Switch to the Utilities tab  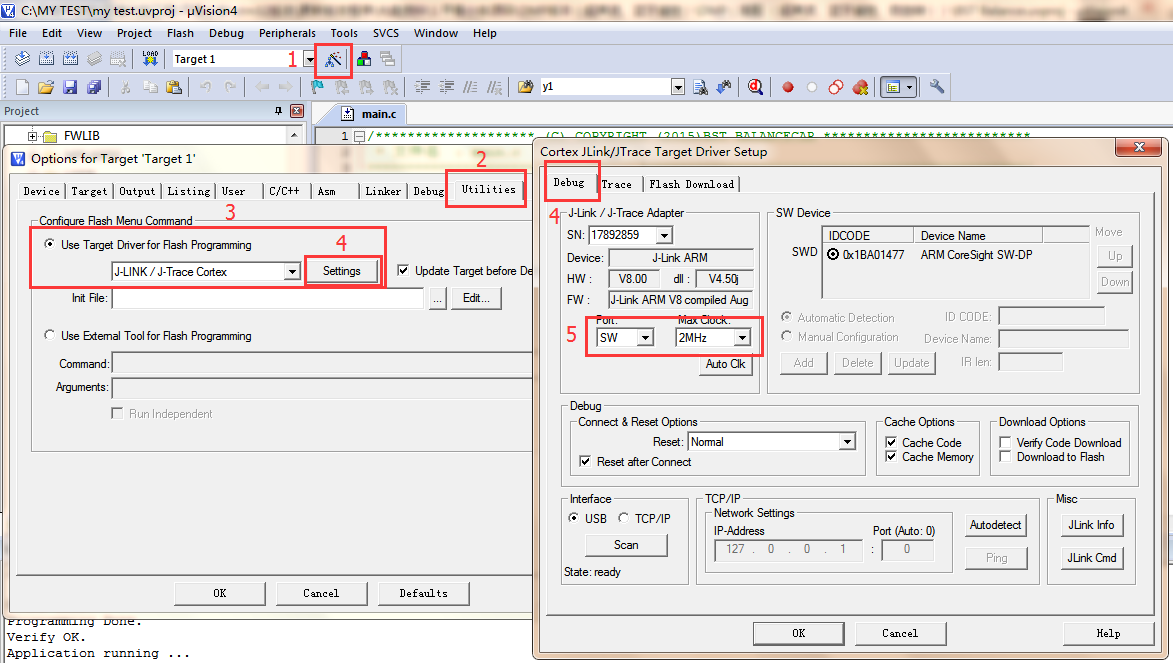[x=488, y=189]
